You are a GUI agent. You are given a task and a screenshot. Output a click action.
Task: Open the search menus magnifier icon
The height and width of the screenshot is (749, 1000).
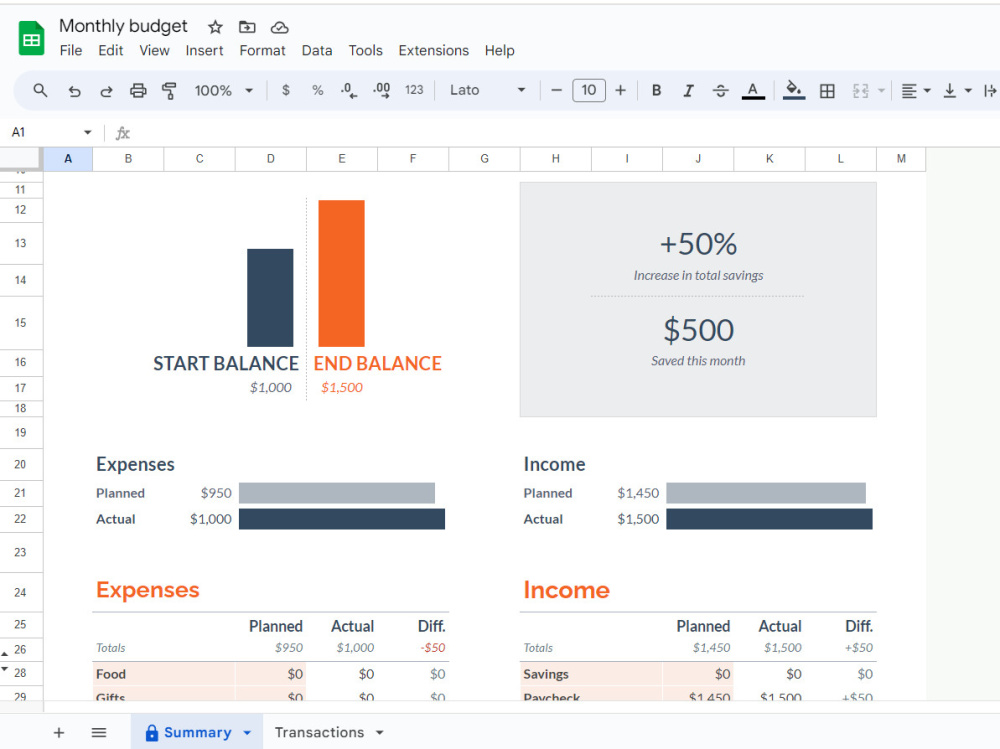[40, 91]
